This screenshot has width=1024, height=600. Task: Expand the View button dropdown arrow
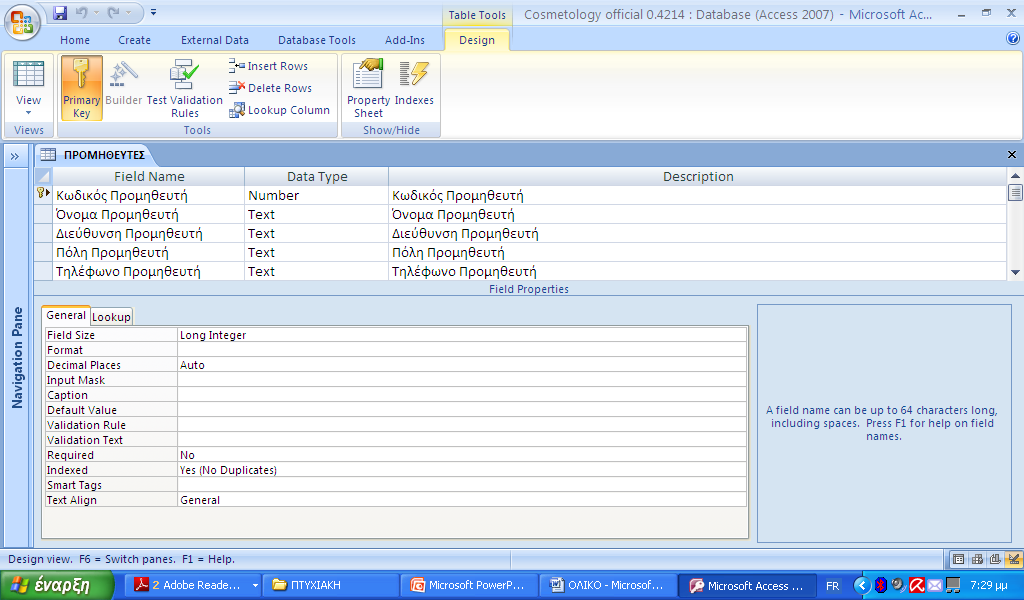pos(28,113)
